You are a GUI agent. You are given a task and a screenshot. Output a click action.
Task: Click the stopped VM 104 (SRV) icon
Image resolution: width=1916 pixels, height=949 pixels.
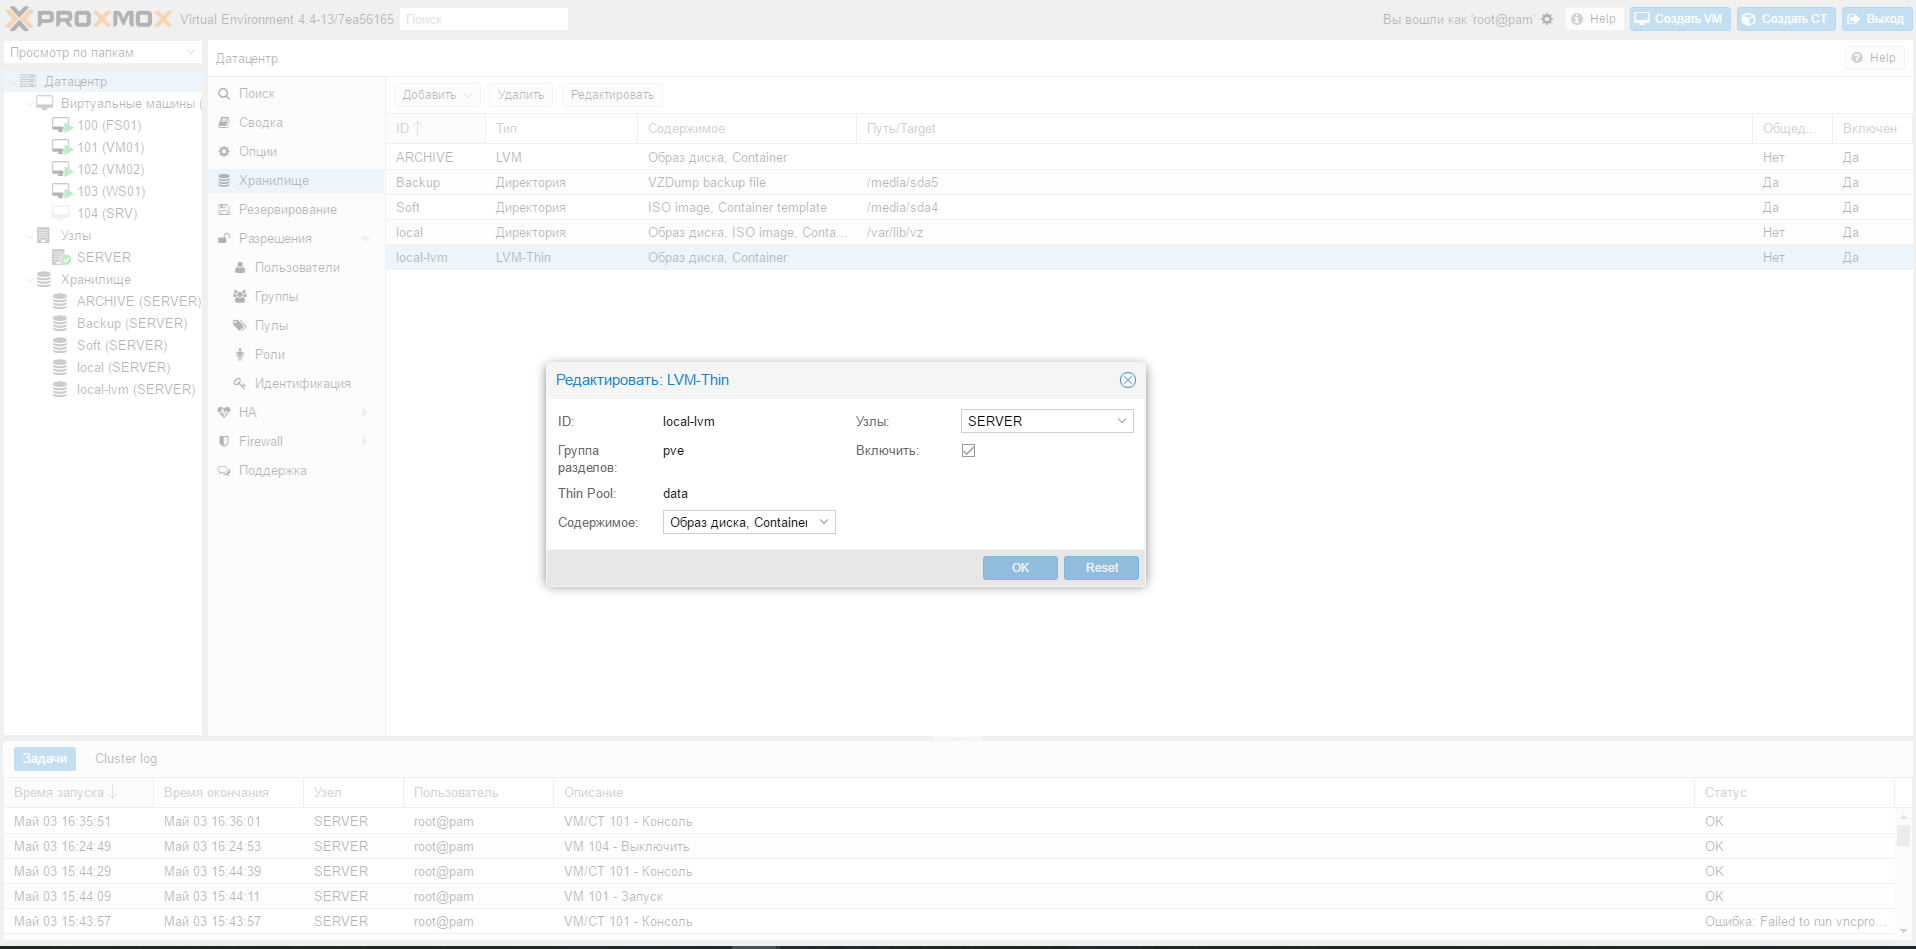tap(61, 213)
